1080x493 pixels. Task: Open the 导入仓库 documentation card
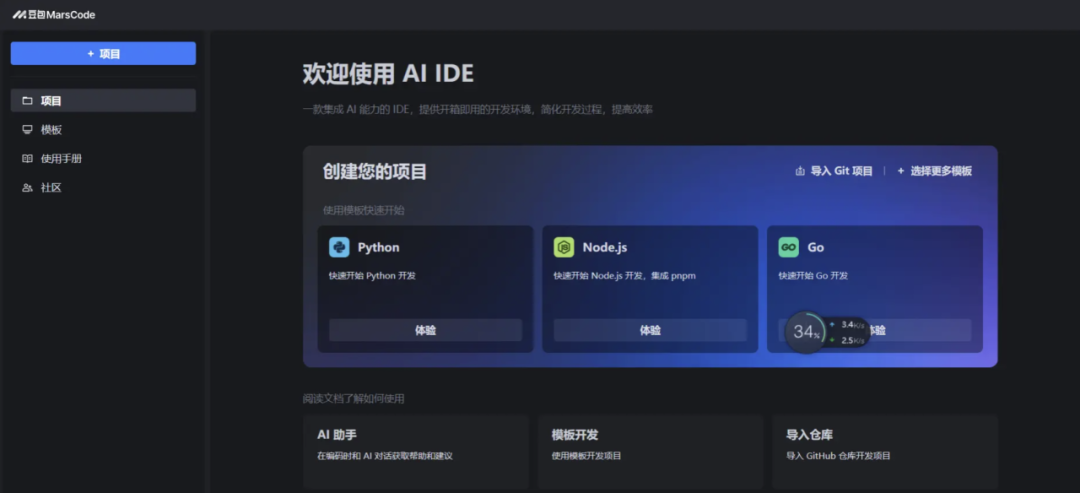(x=885, y=451)
